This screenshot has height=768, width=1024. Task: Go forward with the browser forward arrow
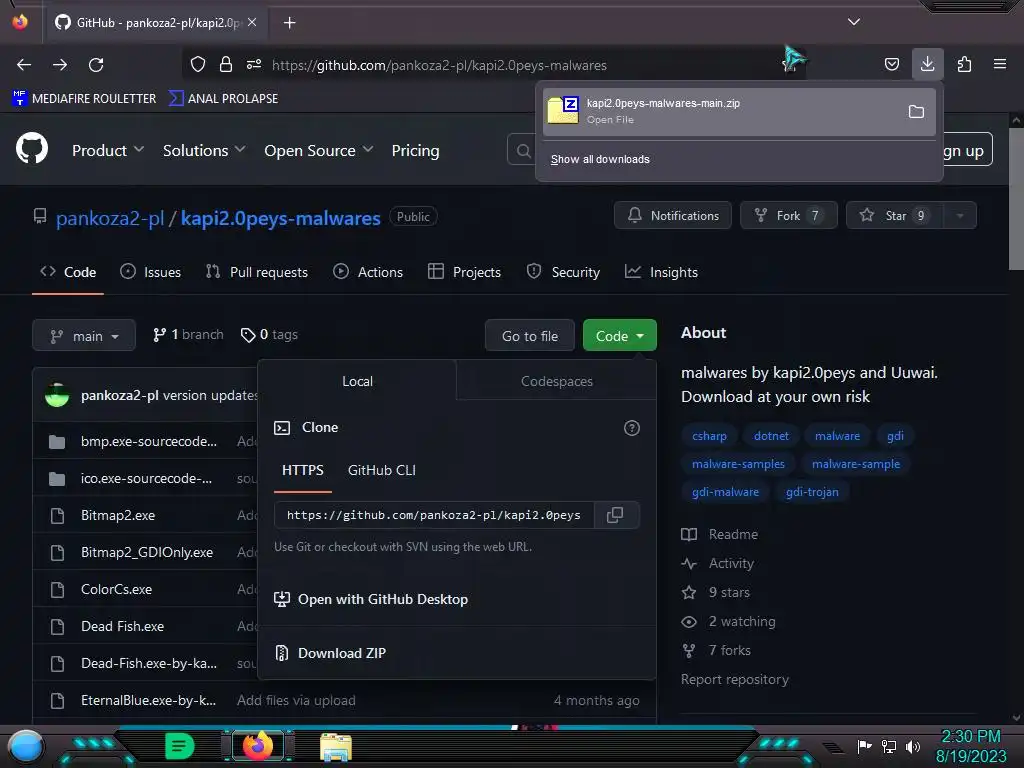click(60, 65)
